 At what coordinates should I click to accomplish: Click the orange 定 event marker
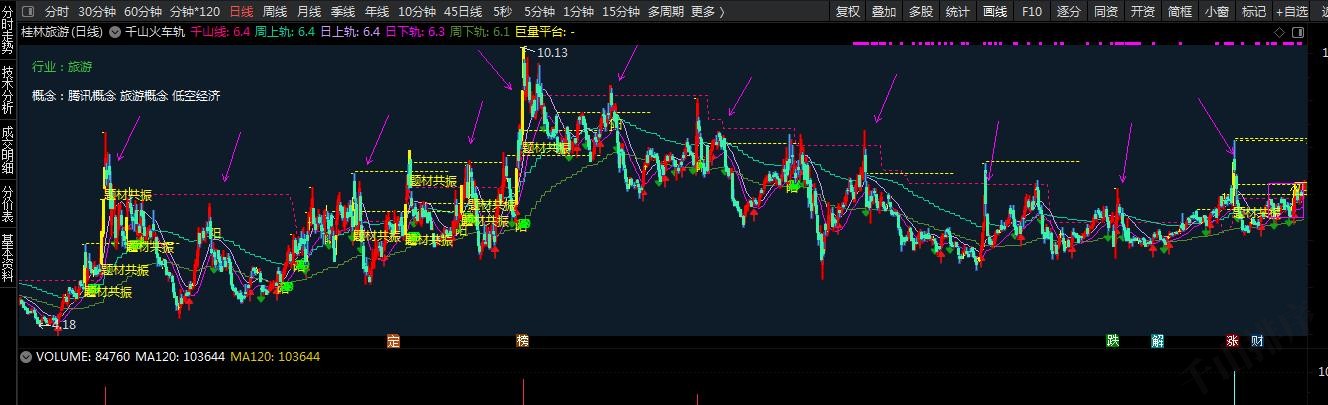(x=393, y=341)
